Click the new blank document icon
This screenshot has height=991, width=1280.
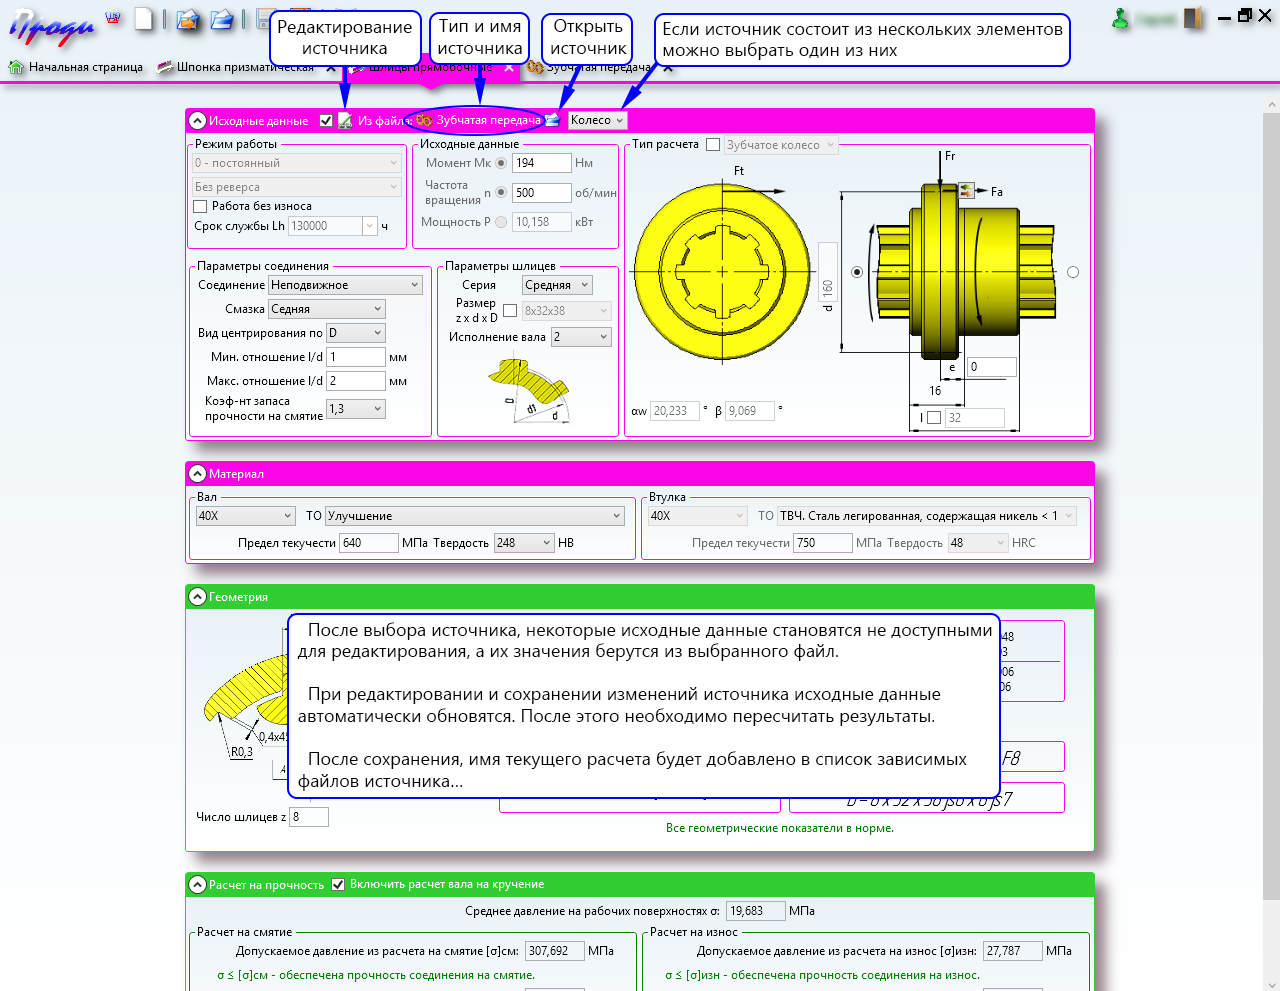point(145,19)
